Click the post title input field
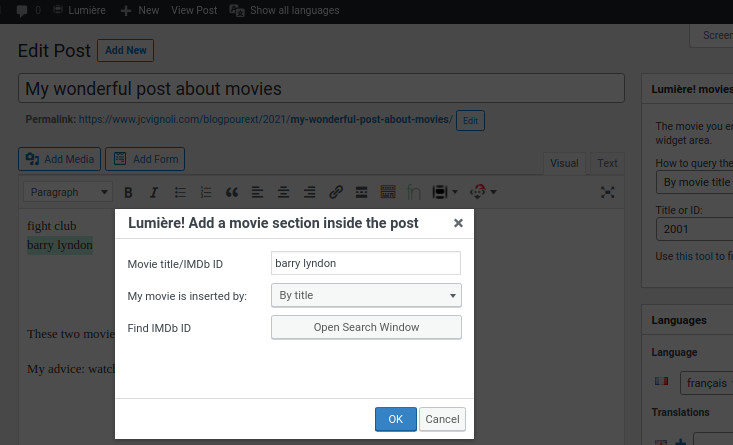 (321, 88)
